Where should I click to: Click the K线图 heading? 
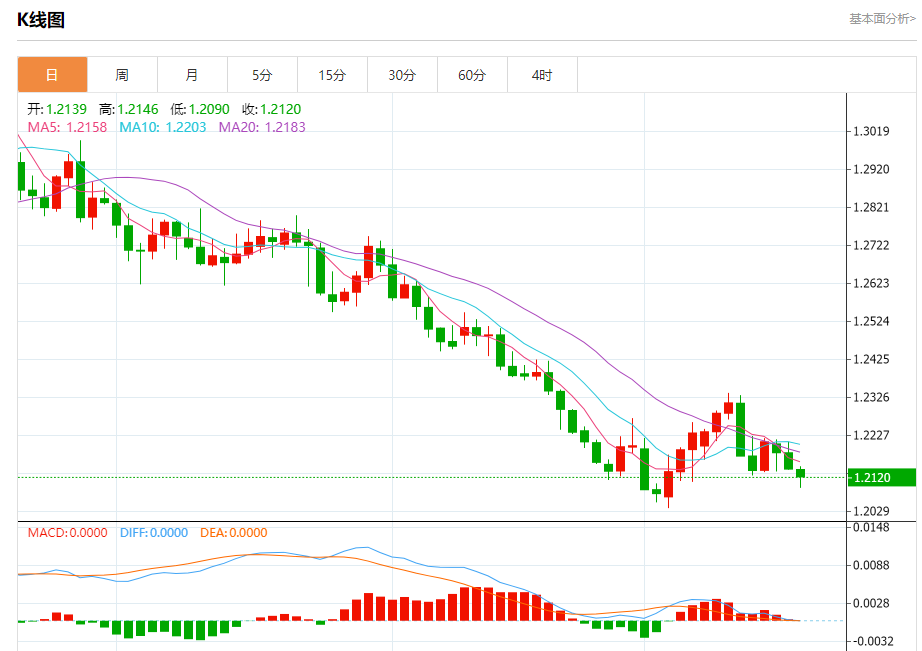click(x=41, y=20)
